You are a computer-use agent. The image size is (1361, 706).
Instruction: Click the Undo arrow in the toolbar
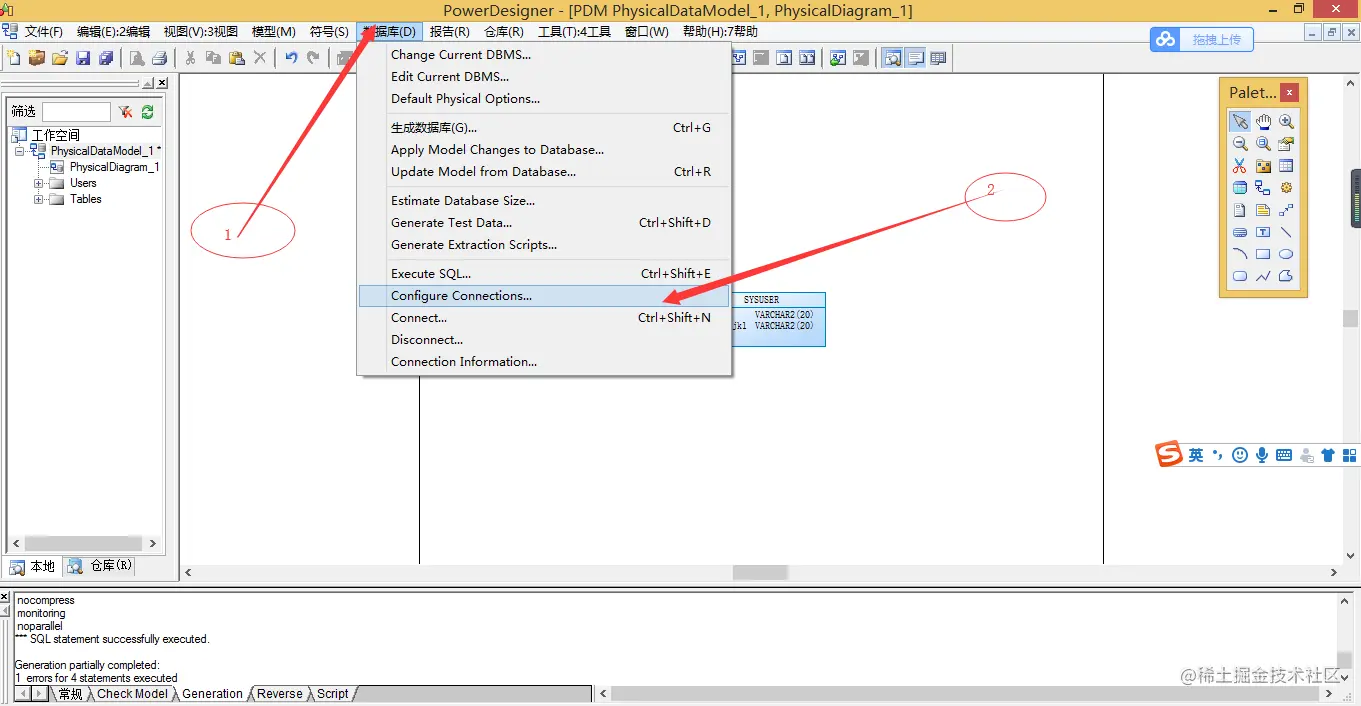click(x=291, y=57)
